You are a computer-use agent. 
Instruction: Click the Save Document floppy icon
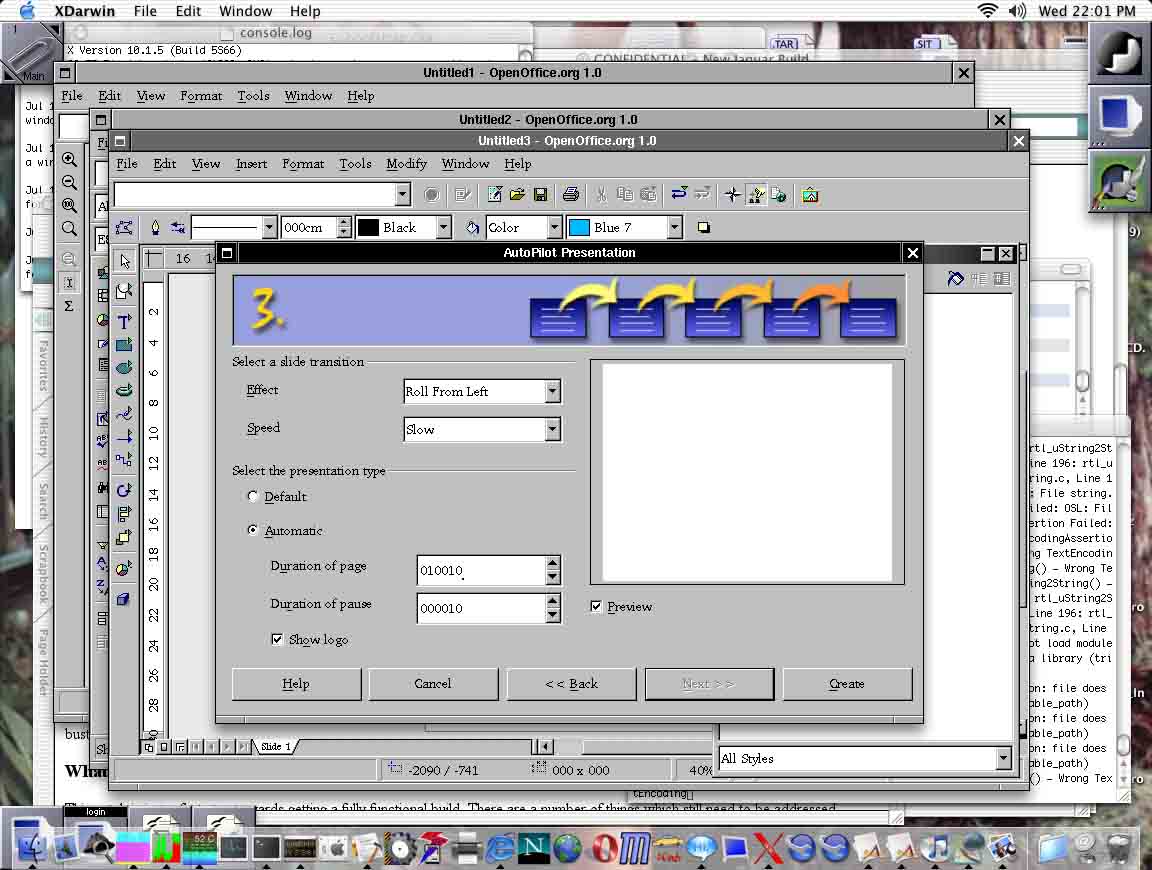coord(541,195)
